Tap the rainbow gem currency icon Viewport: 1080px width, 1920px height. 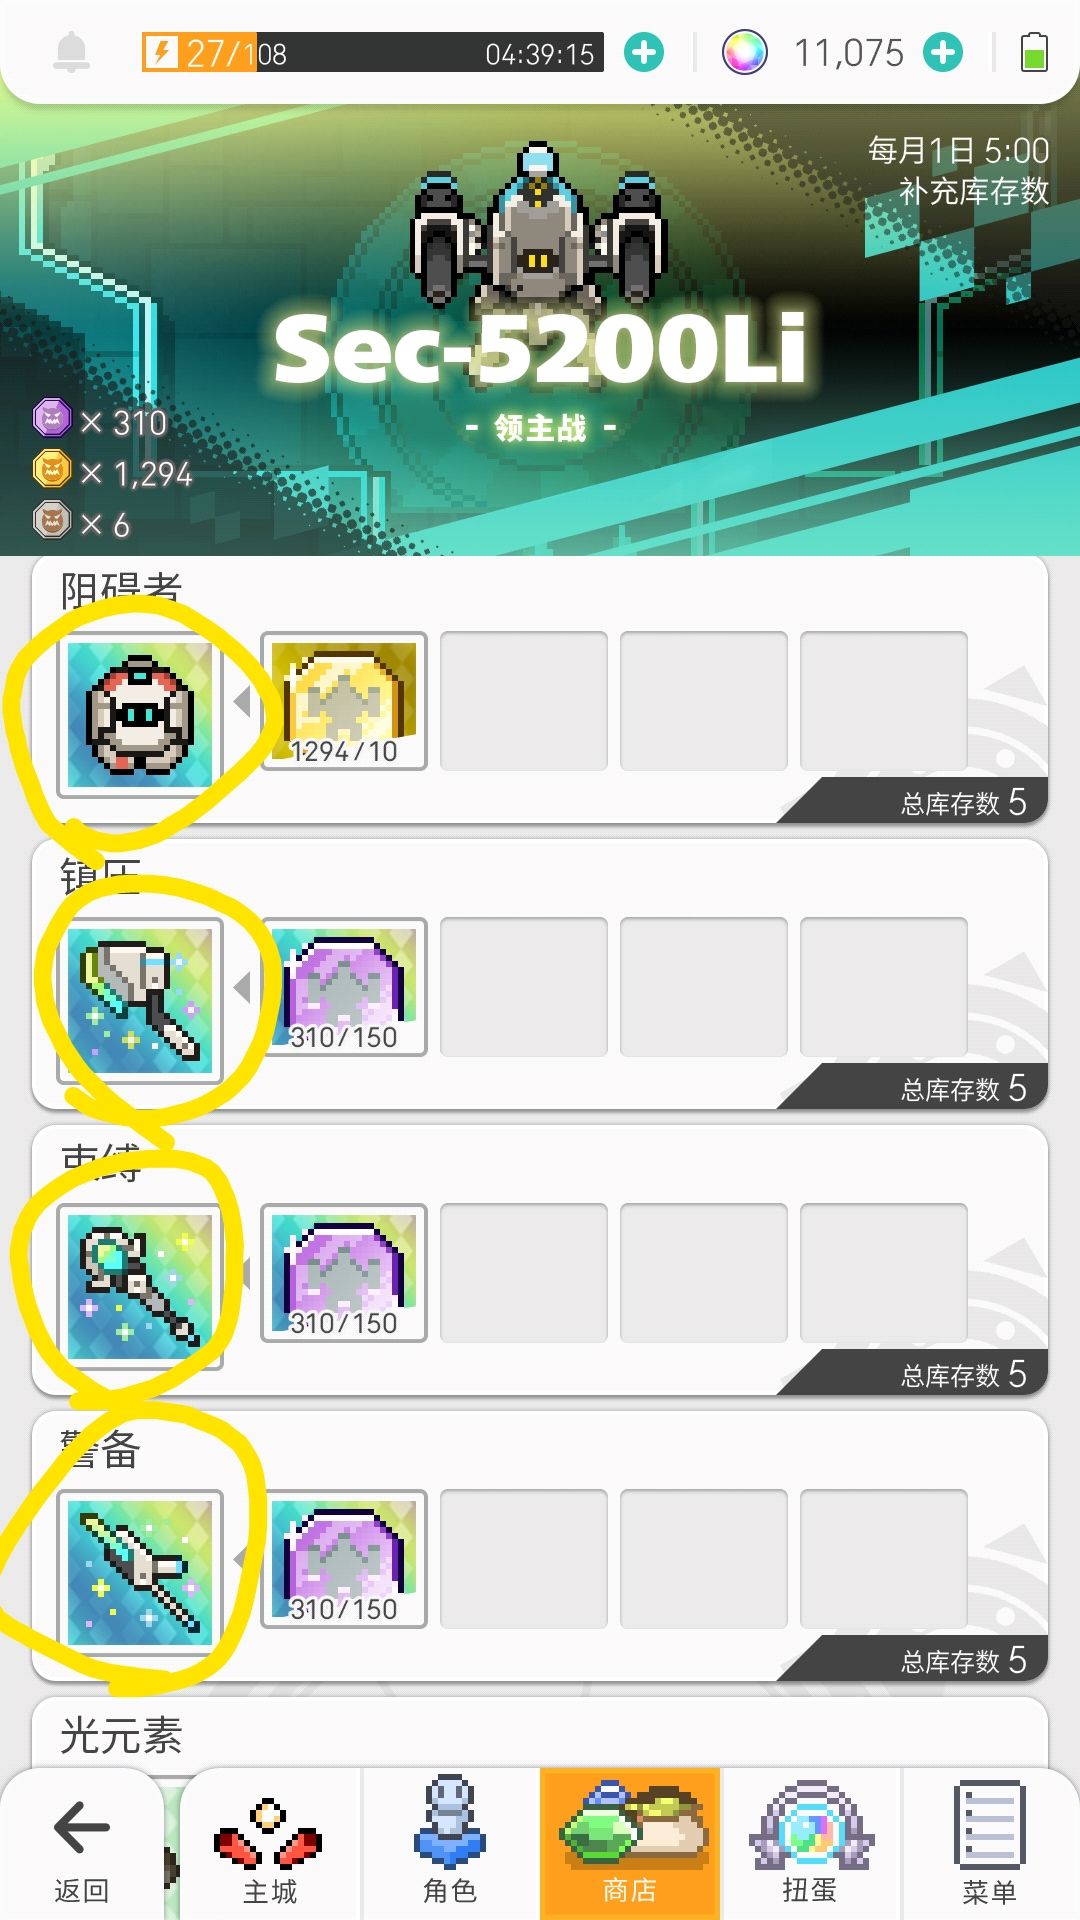pos(744,52)
